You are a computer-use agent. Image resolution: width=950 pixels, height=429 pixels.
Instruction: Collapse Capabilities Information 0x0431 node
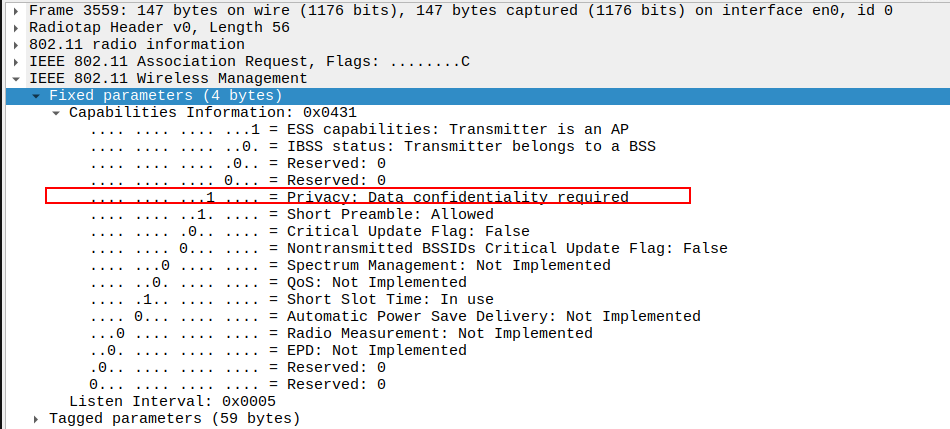57,113
